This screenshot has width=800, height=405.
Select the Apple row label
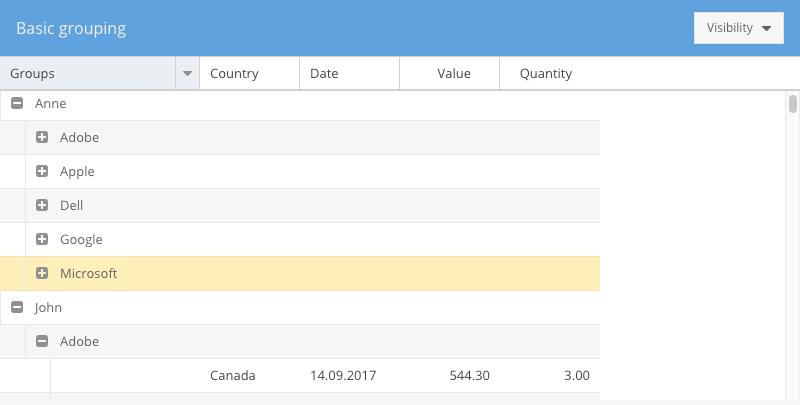click(x=77, y=172)
